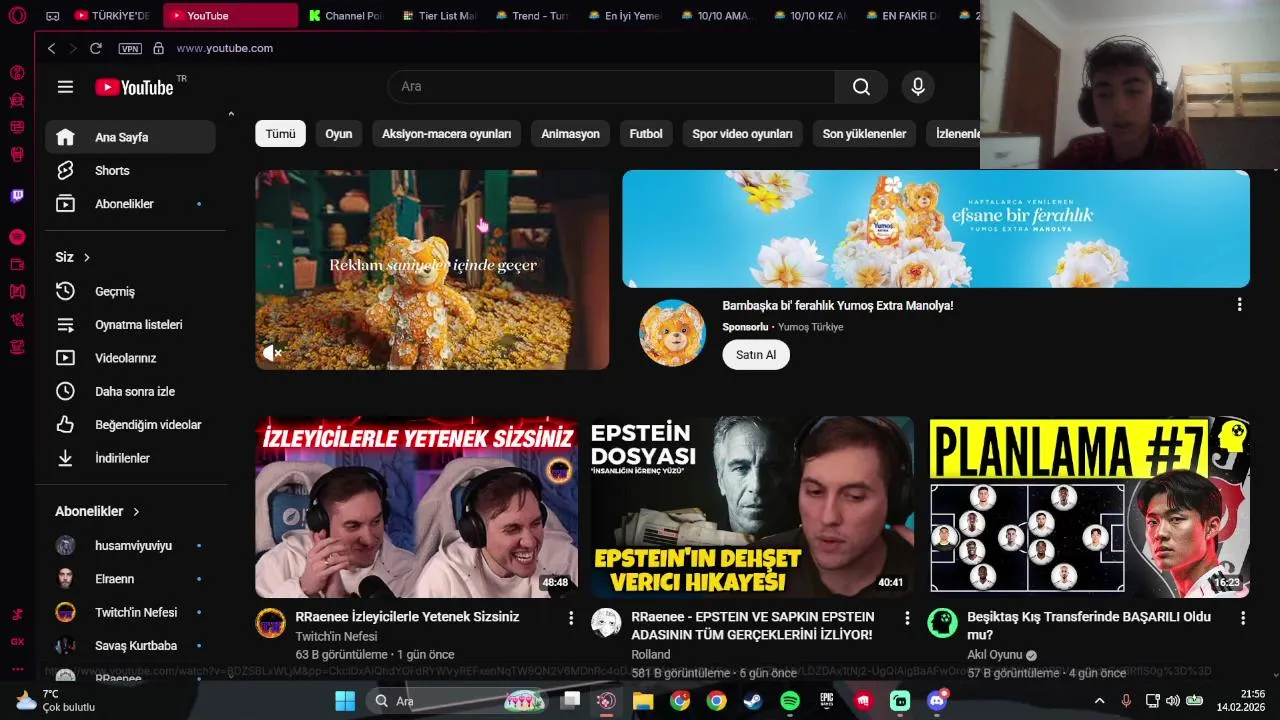Focus the YouTube Ara search field
This screenshot has height=720, width=1280.
tap(611, 87)
